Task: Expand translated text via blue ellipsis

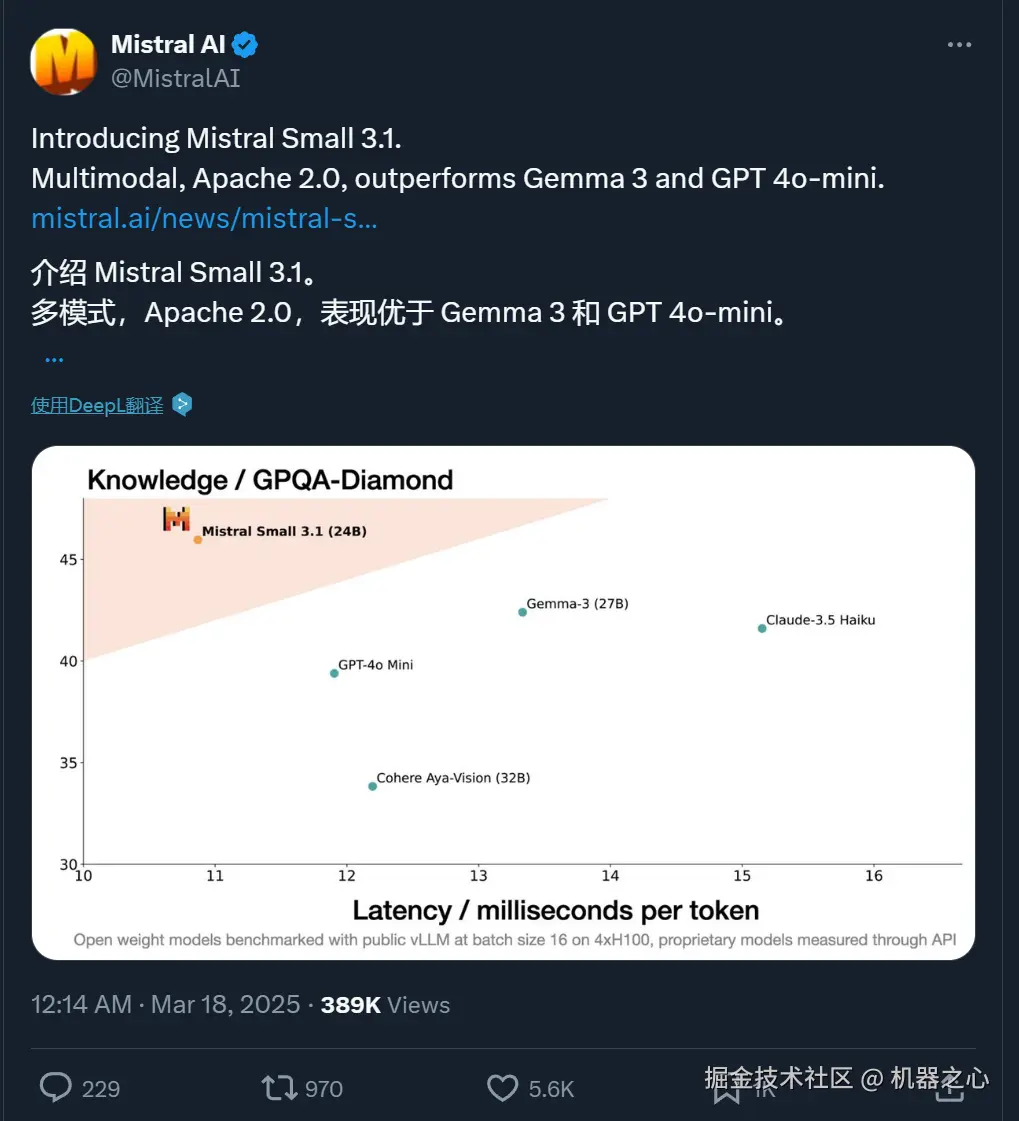Action: (x=54, y=360)
